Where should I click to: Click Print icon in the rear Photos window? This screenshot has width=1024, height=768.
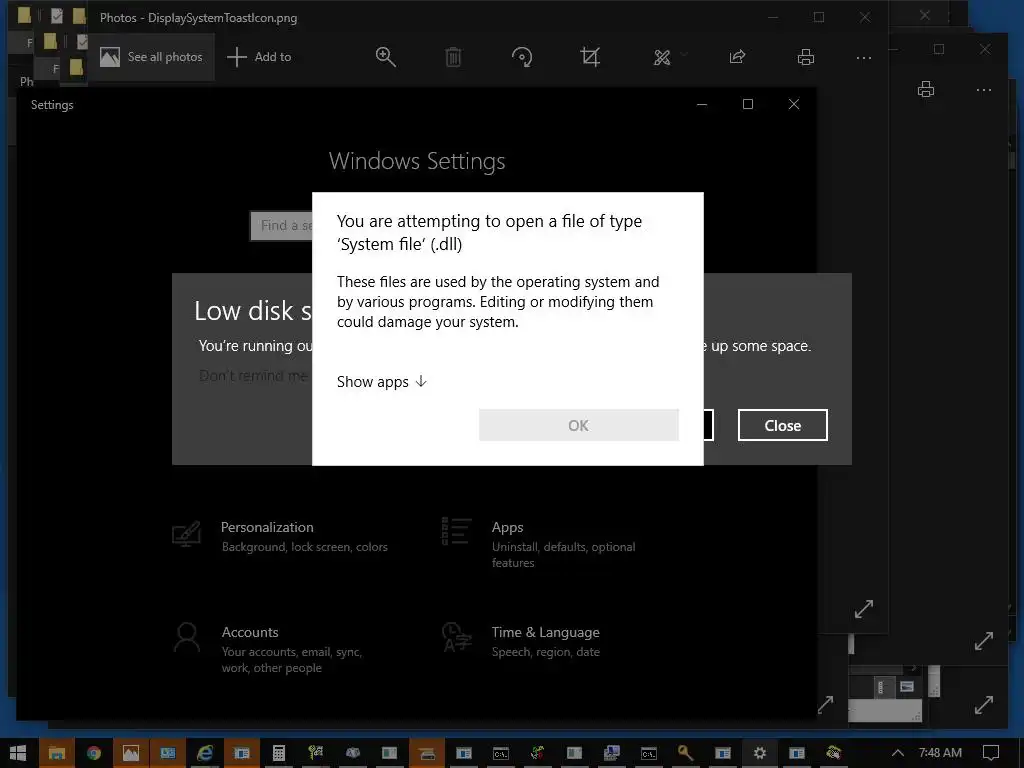[x=926, y=89]
